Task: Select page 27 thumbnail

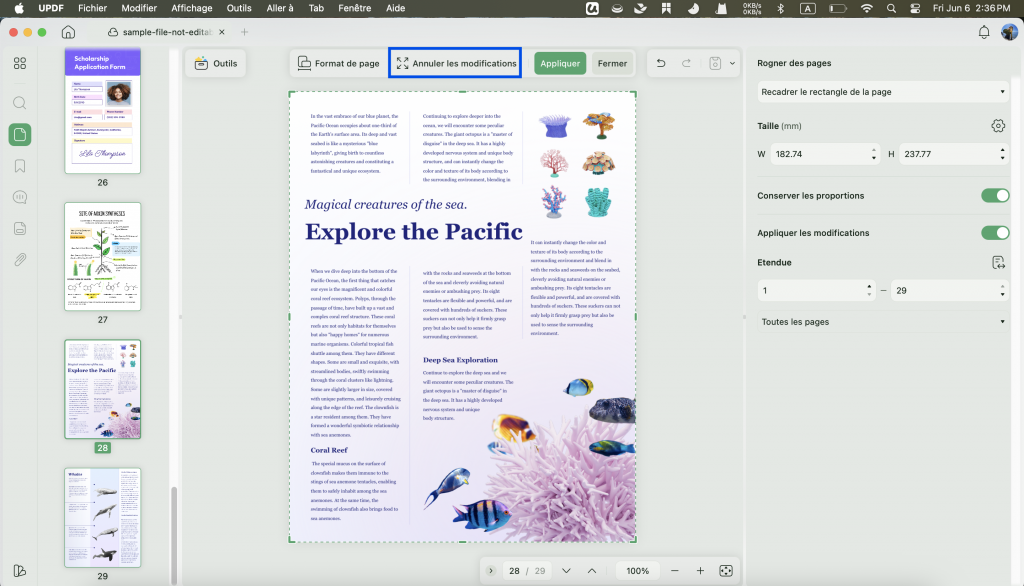Action: [103, 256]
